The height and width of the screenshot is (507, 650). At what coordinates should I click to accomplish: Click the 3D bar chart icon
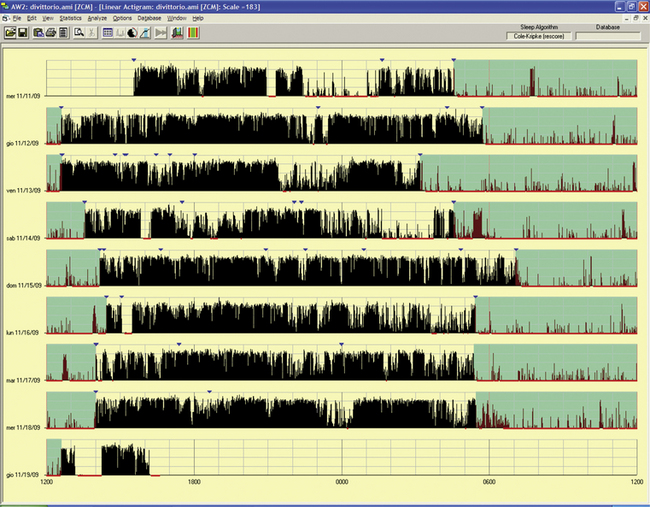(x=177, y=33)
